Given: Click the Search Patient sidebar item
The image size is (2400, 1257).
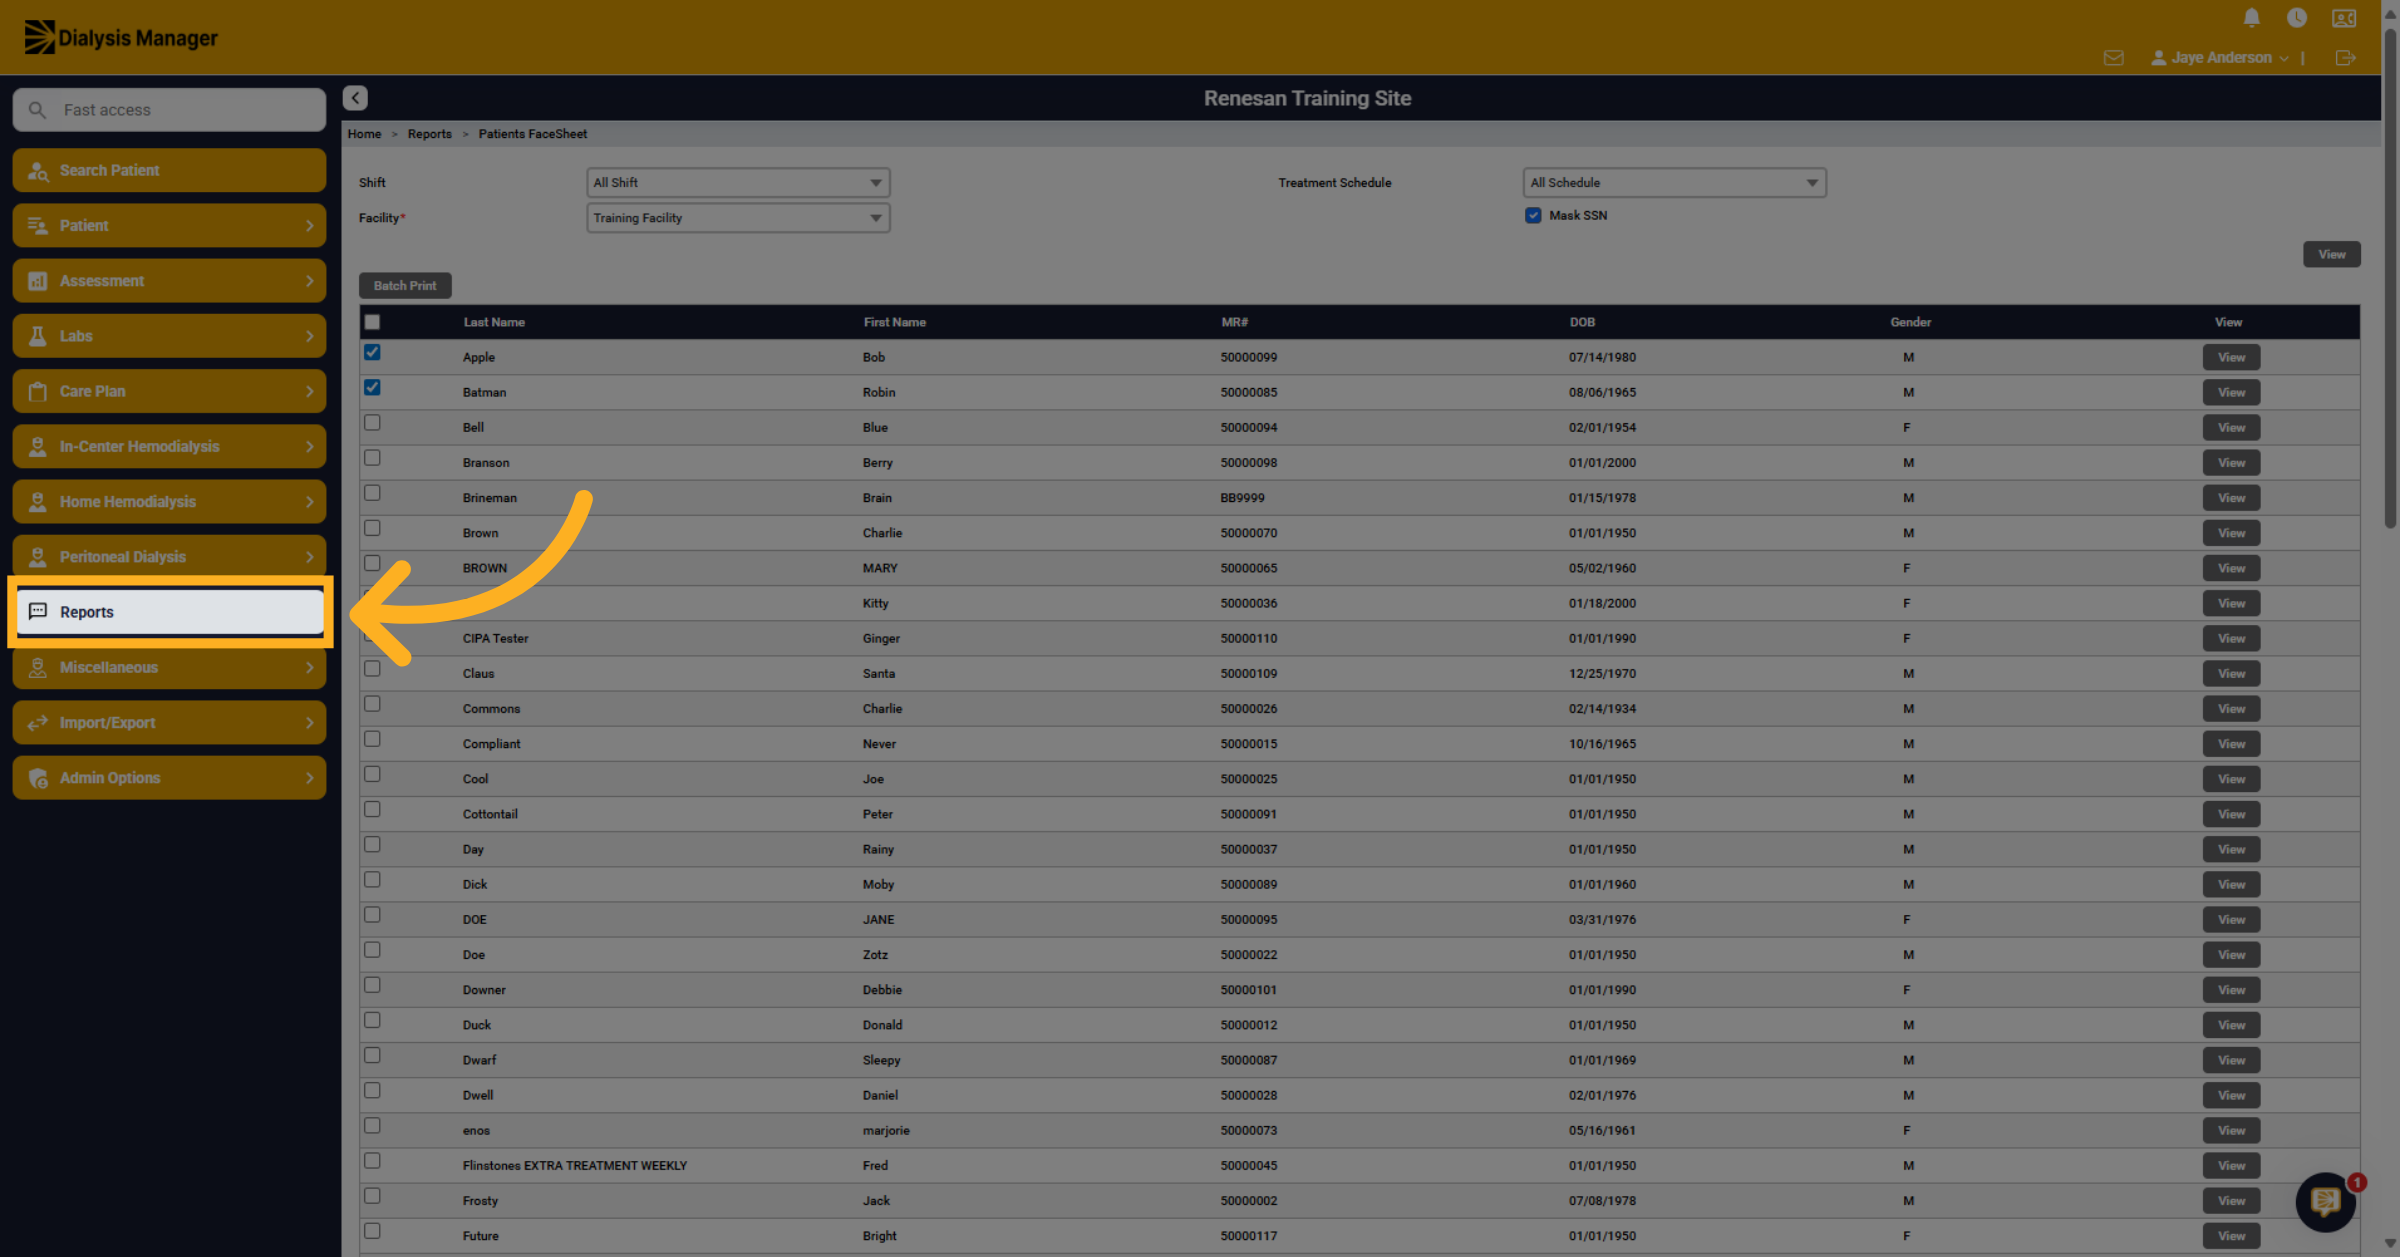Looking at the screenshot, I should (x=169, y=170).
